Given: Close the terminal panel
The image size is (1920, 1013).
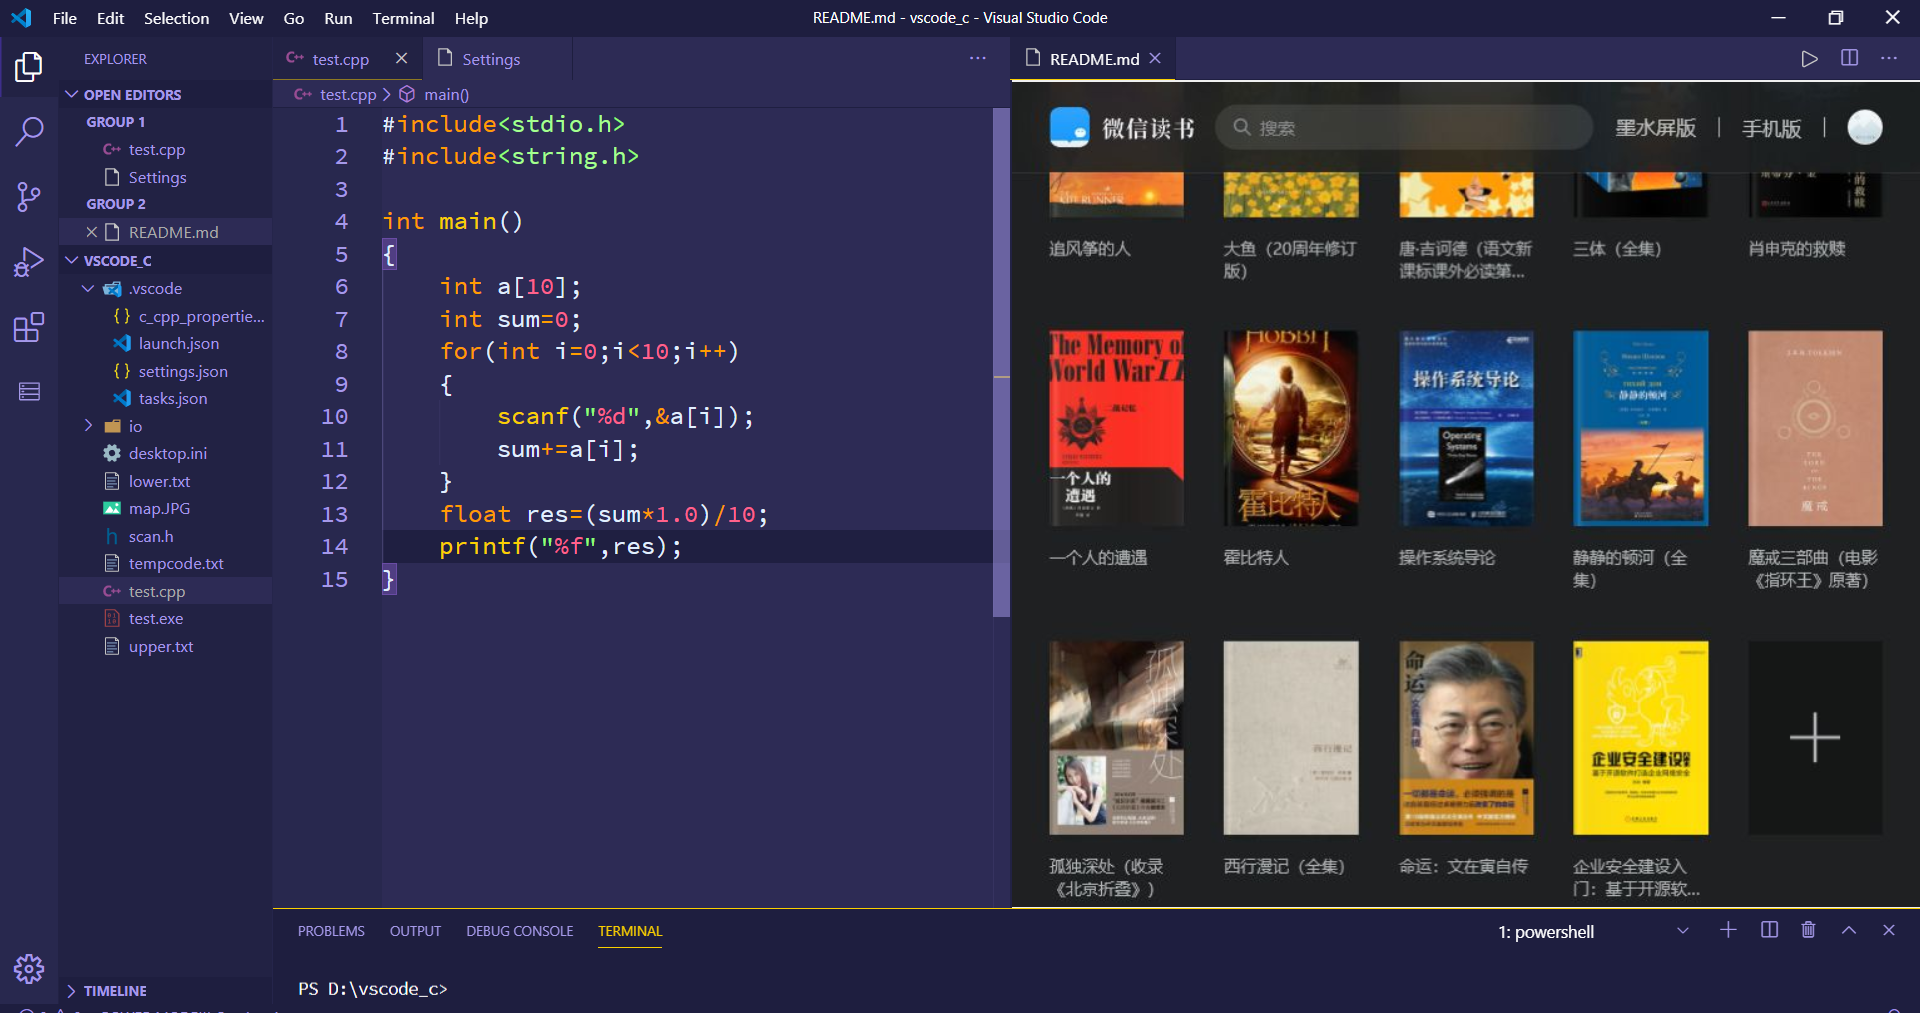Looking at the screenshot, I should pyautogui.click(x=1888, y=930).
